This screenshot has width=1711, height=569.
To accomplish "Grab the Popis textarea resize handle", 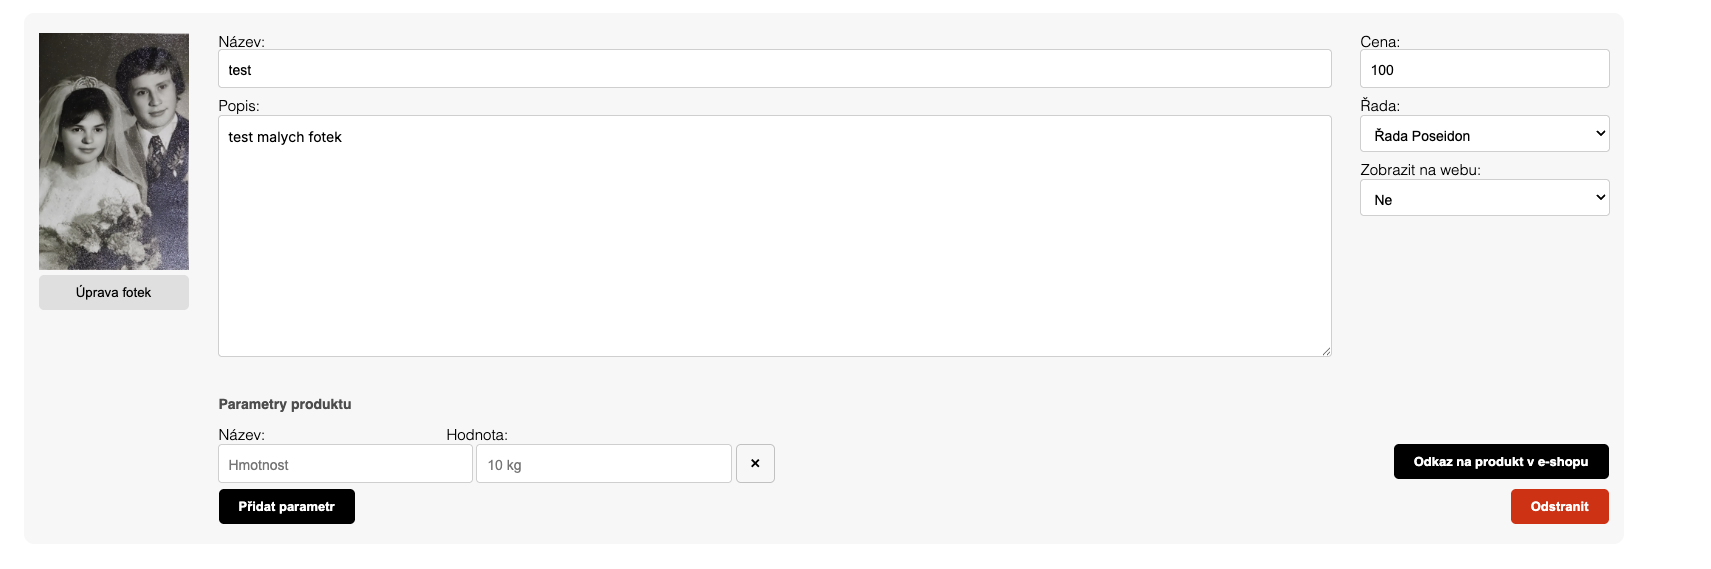I will (x=1326, y=351).
